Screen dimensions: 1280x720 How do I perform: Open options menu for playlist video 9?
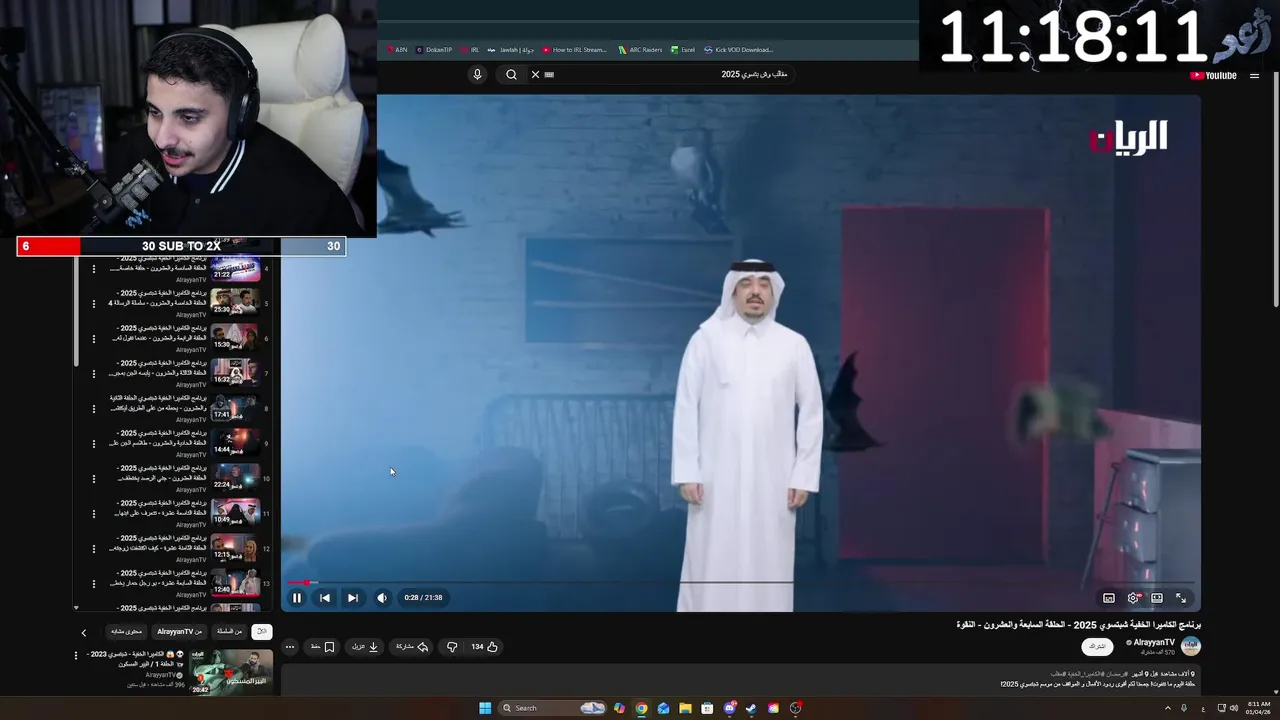coord(94,444)
